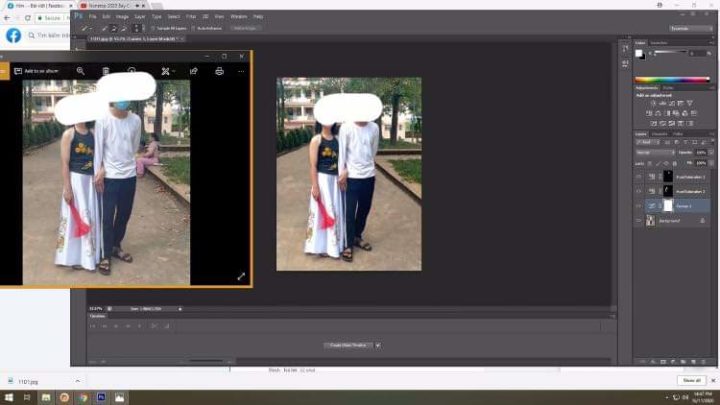This screenshot has height=405, width=720.
Task: Click the delete trash icon in Photos
Action: 106,71
